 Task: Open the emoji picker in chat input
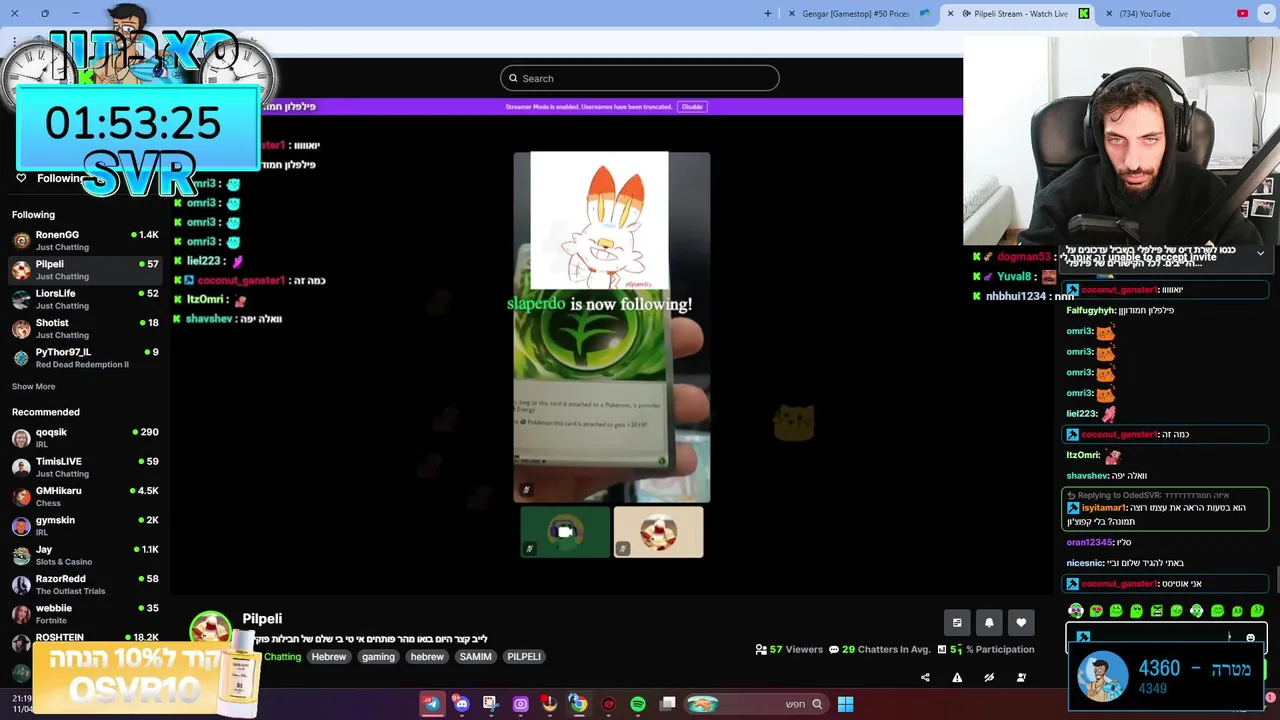tap(1250, 637)
